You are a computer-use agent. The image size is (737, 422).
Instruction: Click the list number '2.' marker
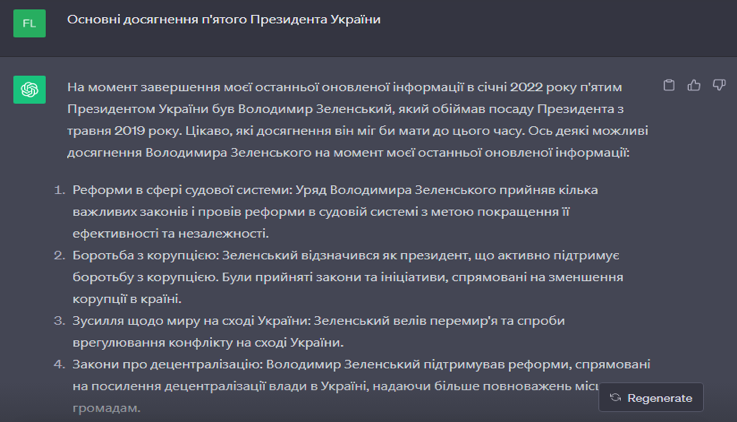59,255
